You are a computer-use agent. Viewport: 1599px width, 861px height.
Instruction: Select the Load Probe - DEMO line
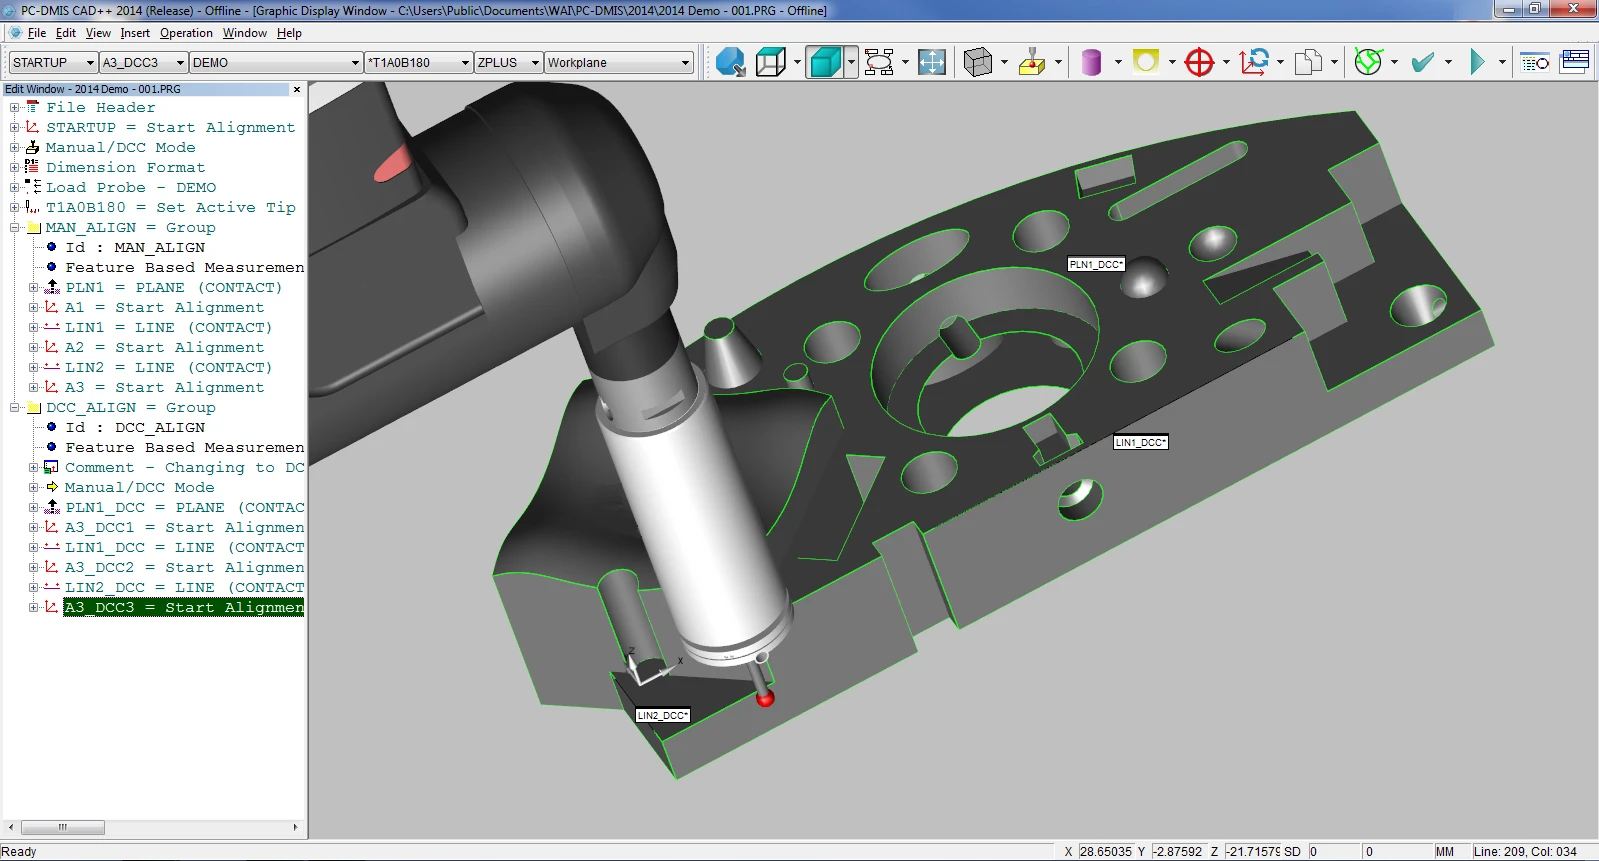pyautogui.click(x=130, y=188)
